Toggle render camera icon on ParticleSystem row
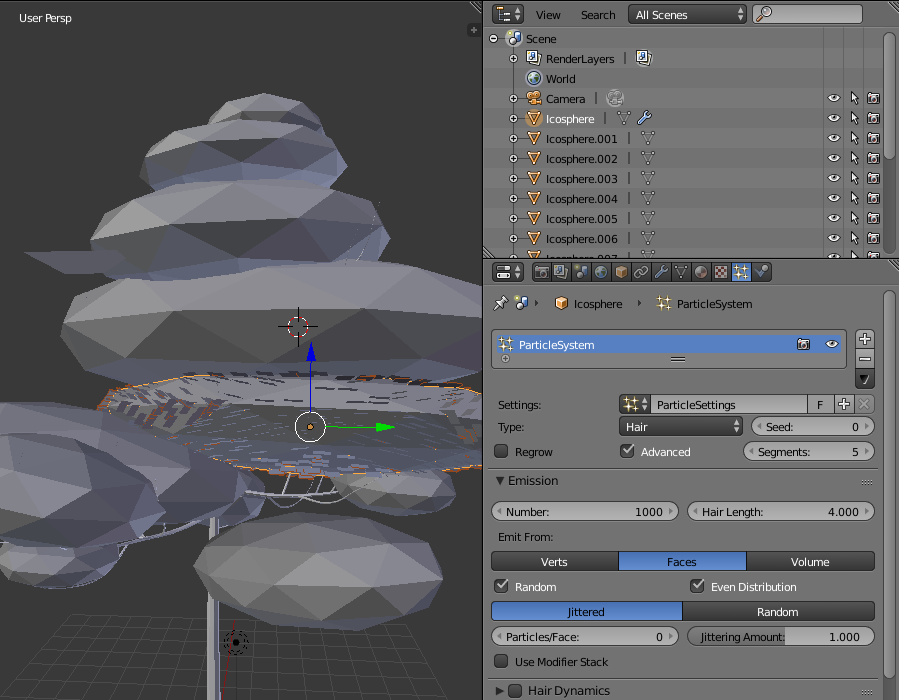899x700 pixels. [x=803, y=344]
